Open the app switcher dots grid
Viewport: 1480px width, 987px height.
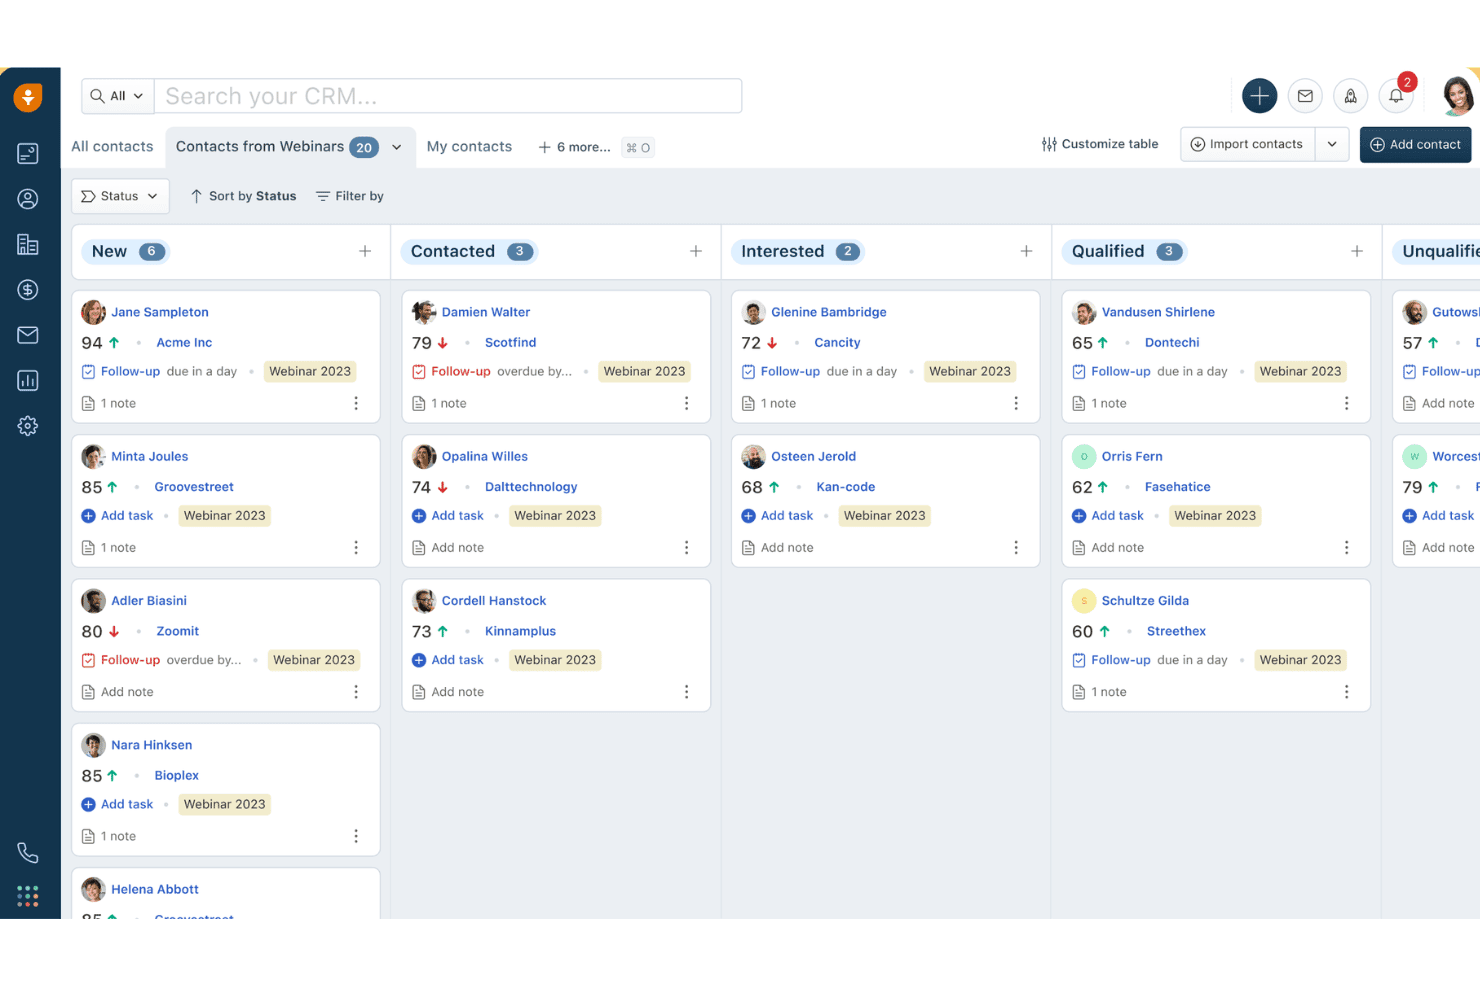pos(28,896)
